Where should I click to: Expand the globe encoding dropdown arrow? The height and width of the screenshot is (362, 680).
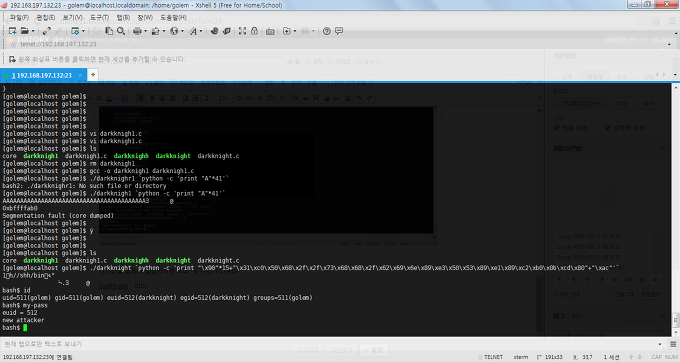[182, 31]
